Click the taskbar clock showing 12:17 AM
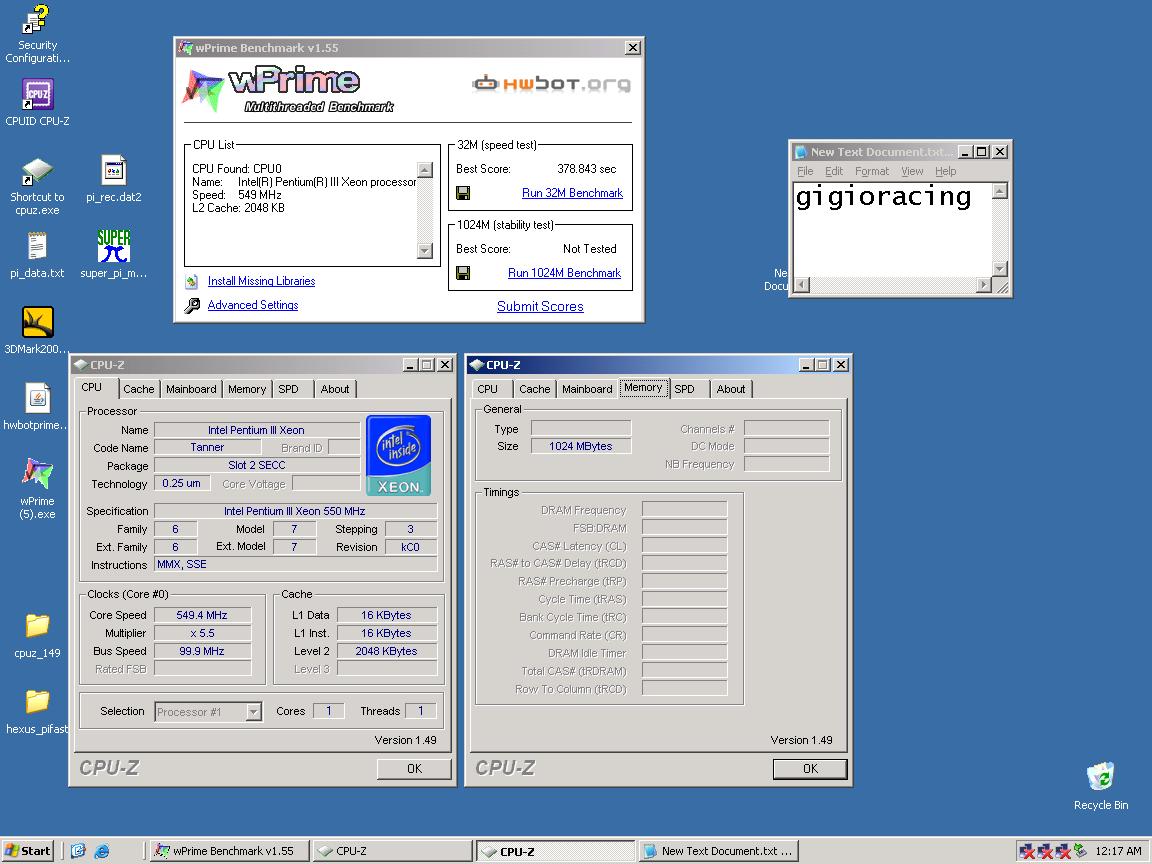This screenshot has height=864, width=1152. pos(1118,852)
